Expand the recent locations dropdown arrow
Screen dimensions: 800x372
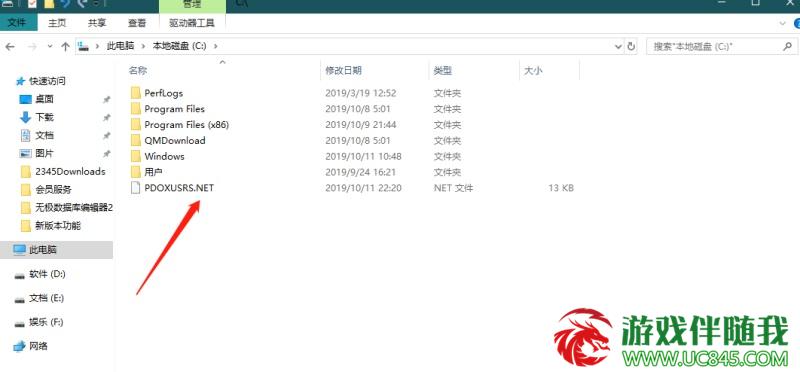pyautogui.click(x=49, y=46)
